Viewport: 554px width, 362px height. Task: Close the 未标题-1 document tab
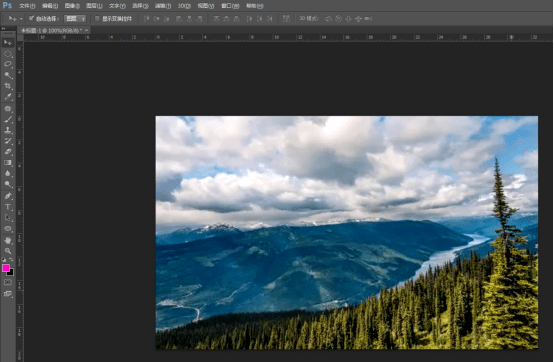(87, 30)
